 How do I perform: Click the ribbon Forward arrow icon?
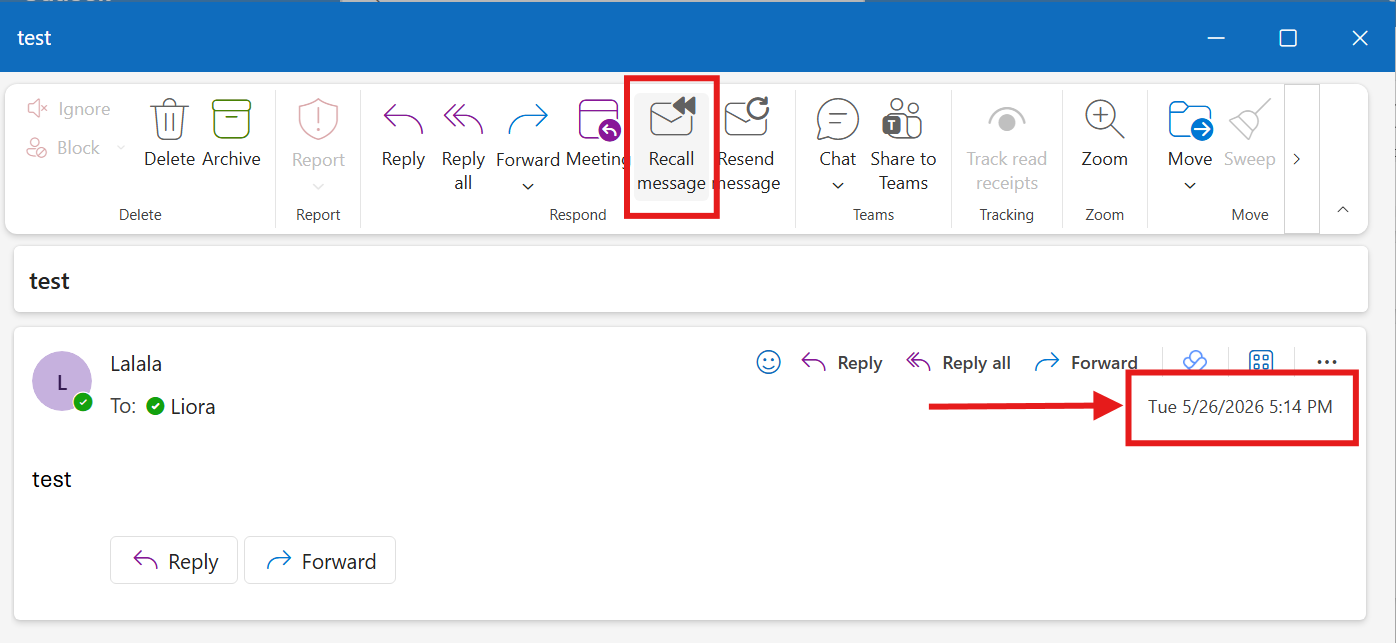point(528,120)
